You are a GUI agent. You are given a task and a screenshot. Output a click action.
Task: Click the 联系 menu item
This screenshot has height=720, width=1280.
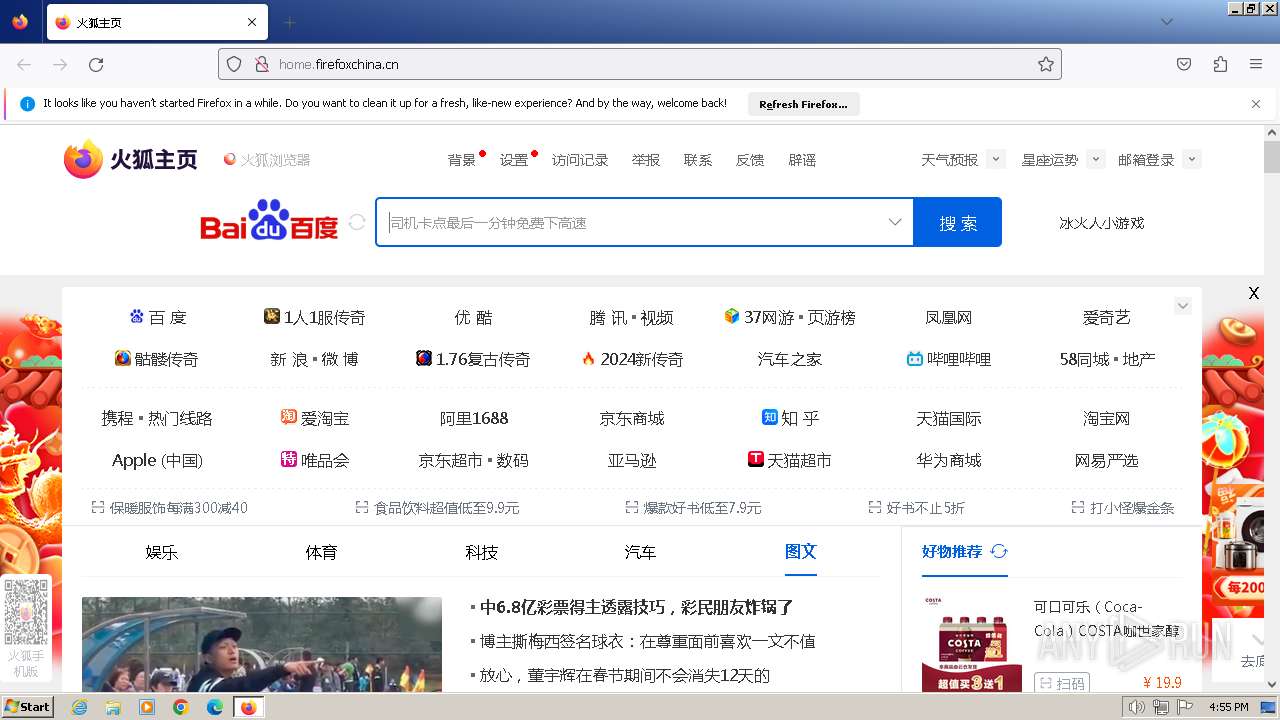pyautogui.click(x=698, y=160)
